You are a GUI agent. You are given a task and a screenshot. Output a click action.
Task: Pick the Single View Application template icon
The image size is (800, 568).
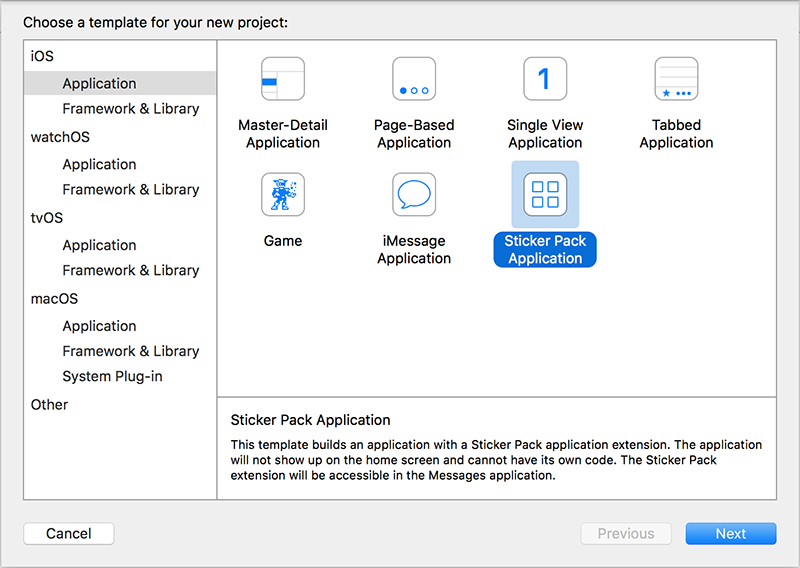[x=545, y=79]
